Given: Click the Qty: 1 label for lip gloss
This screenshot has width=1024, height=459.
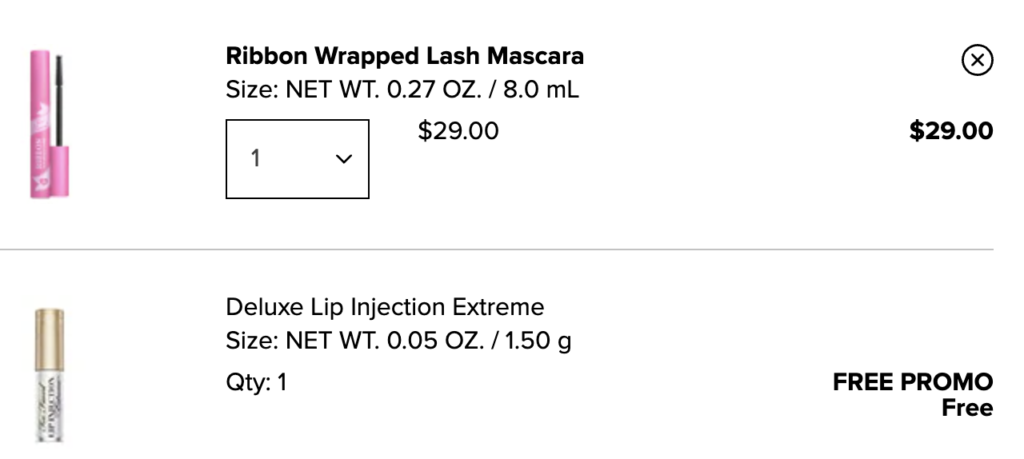Looking at the screenshot, I should [256, 382].
